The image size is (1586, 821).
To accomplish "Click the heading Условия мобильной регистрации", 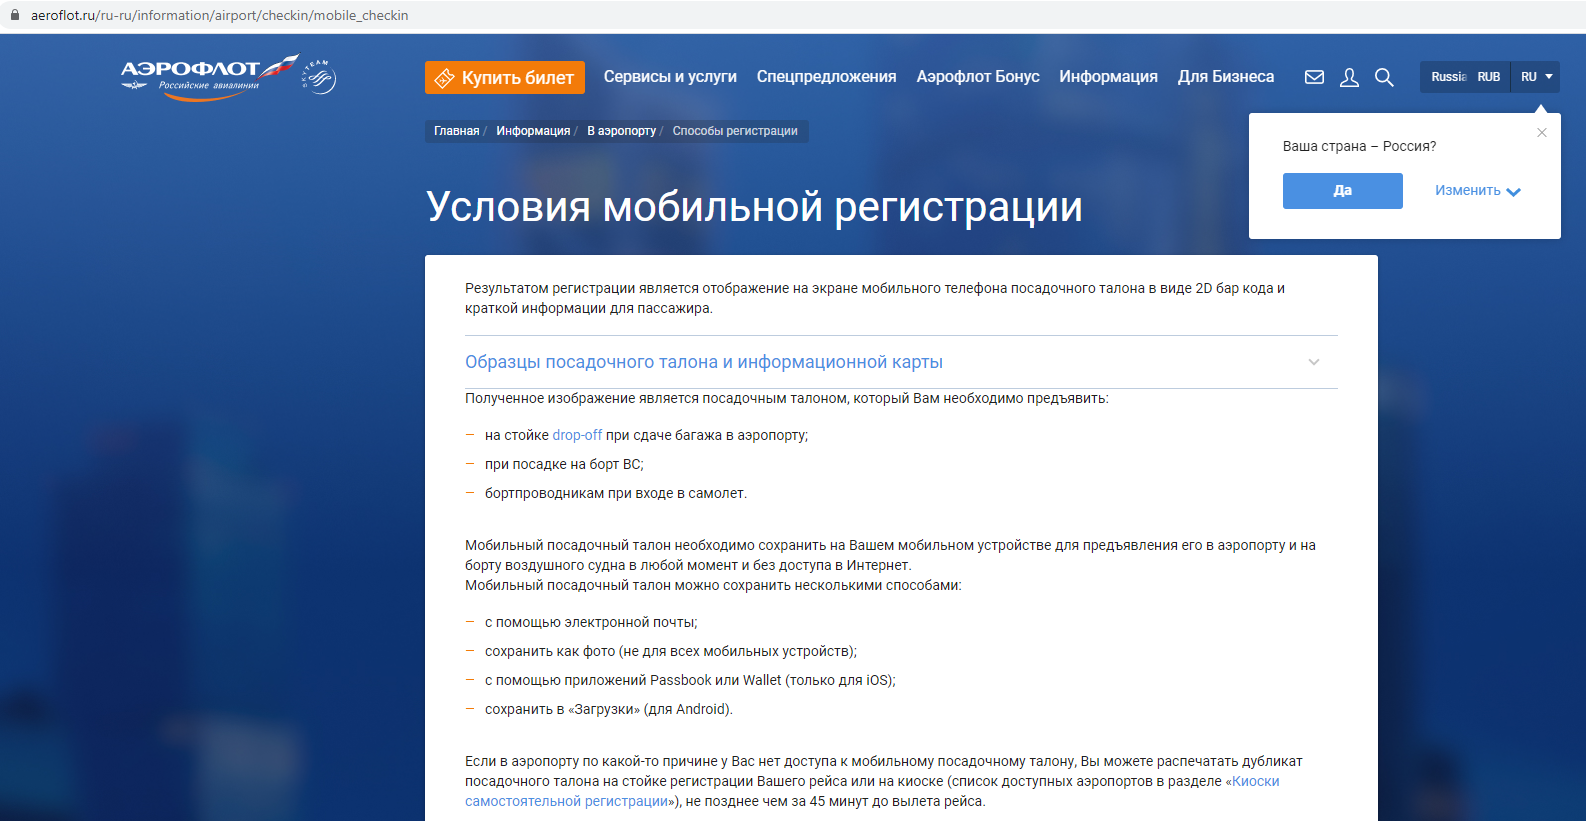I will coord(754,207).
